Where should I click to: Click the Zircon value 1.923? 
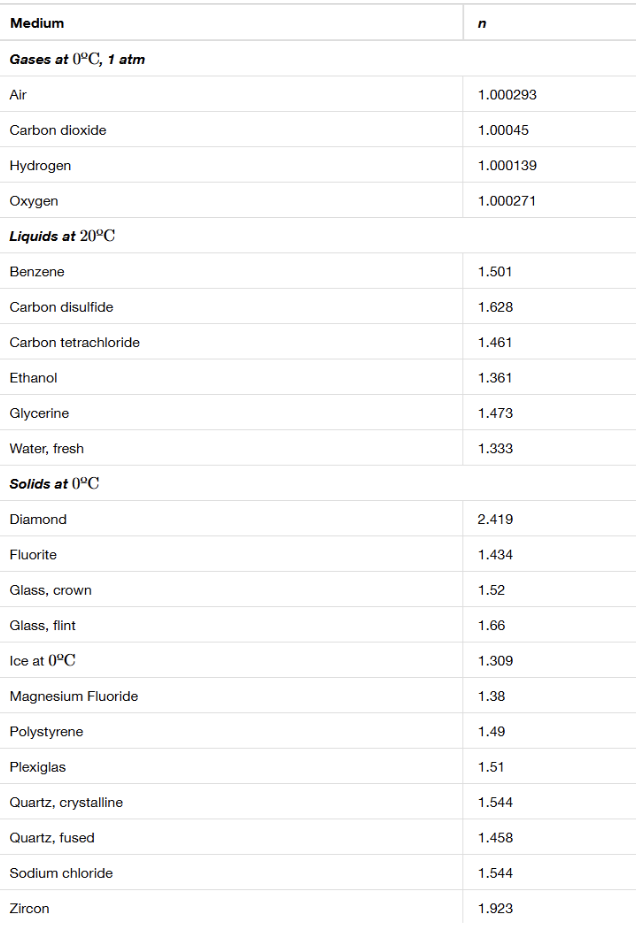495,909
